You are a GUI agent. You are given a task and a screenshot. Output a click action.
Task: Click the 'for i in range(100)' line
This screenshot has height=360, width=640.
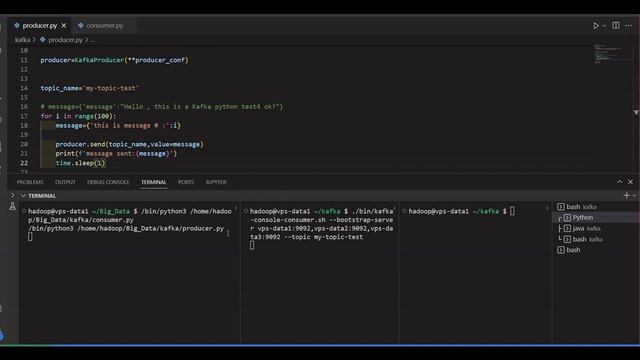coord(78,116)
